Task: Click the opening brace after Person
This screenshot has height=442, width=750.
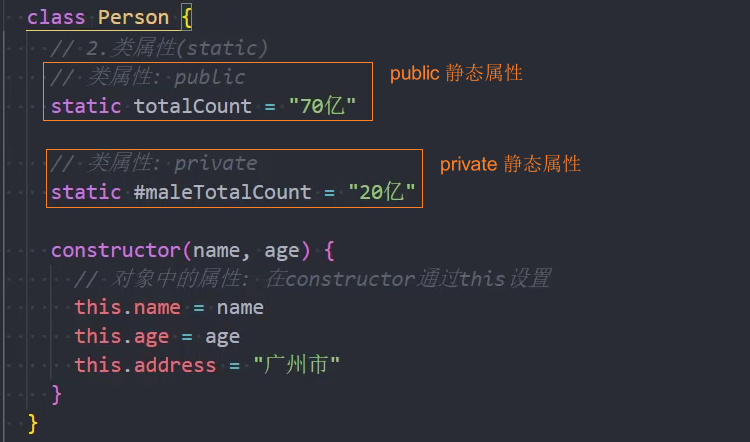Action: point(187,18)
